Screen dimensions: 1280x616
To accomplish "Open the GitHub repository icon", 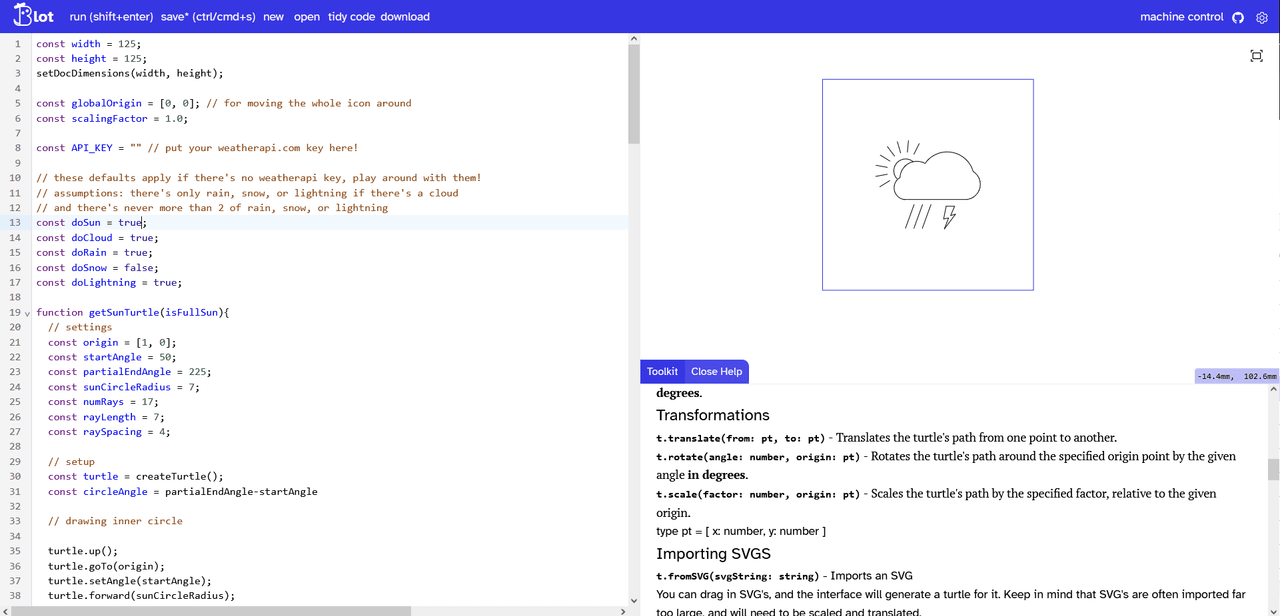I will pos(1238,17).
